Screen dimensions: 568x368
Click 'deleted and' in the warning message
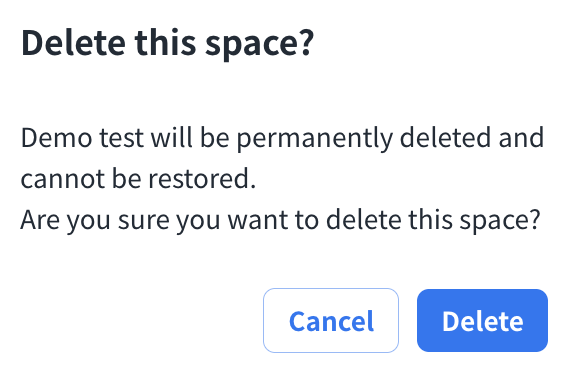pyautogui.click(x=472, y=138)
